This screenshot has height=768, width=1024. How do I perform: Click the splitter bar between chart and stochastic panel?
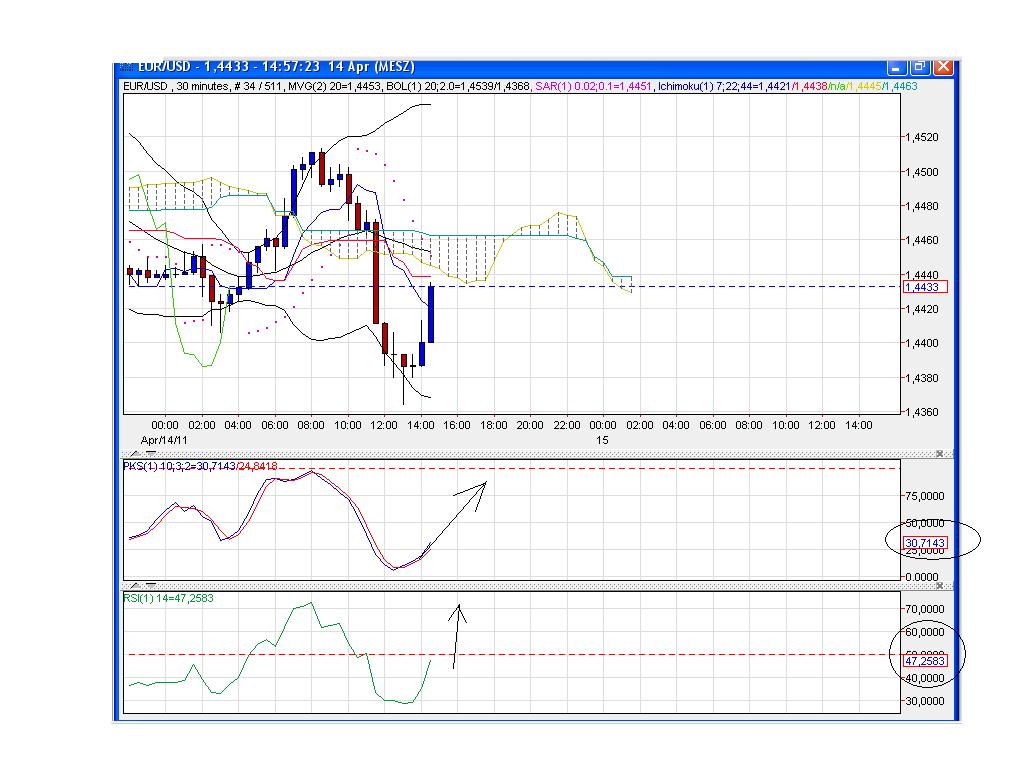click(500, 454)
